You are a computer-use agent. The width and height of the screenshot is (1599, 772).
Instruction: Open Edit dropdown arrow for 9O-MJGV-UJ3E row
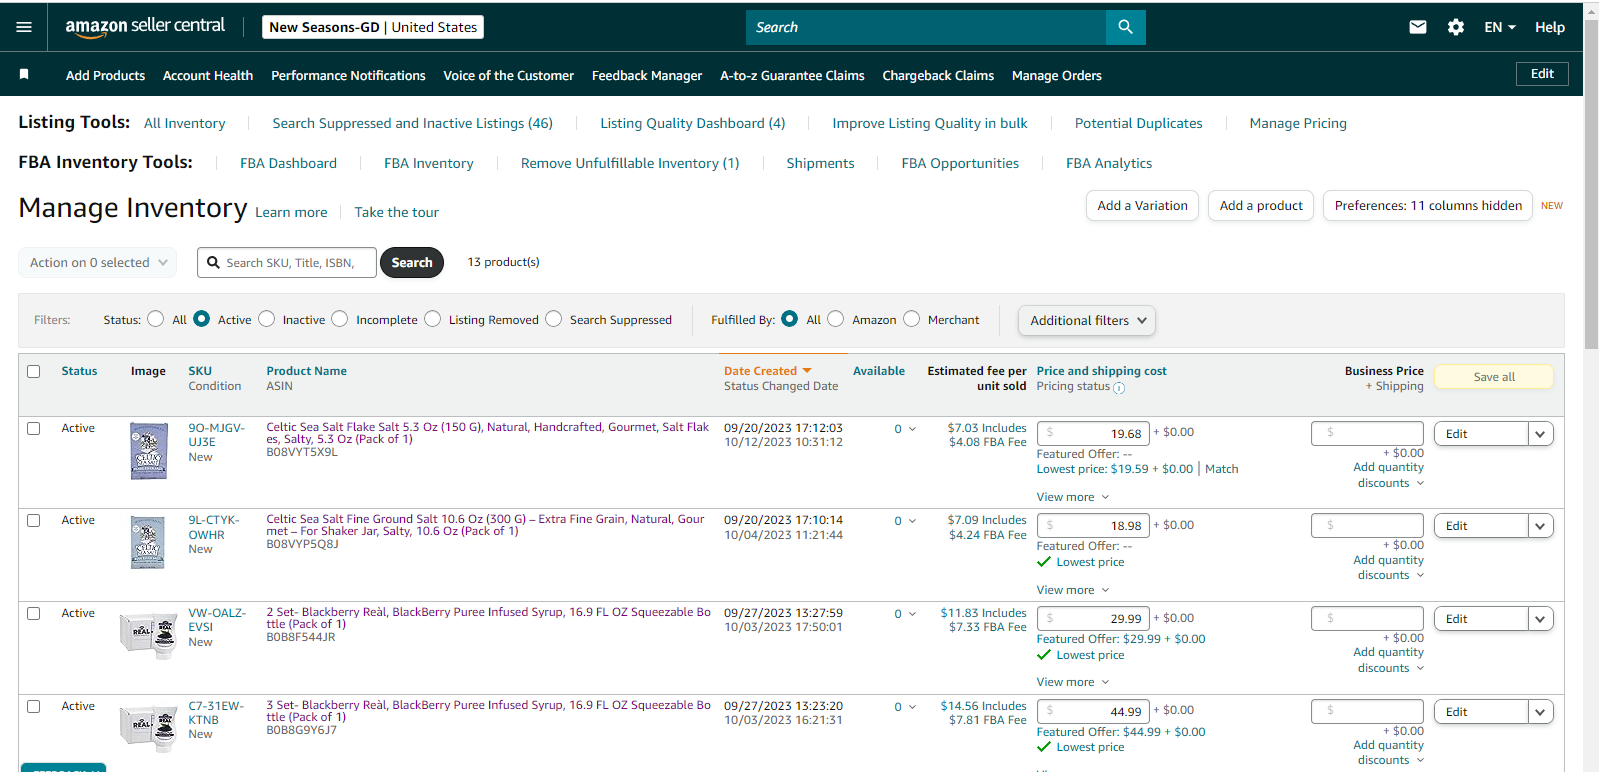[x=1540, y=434]
